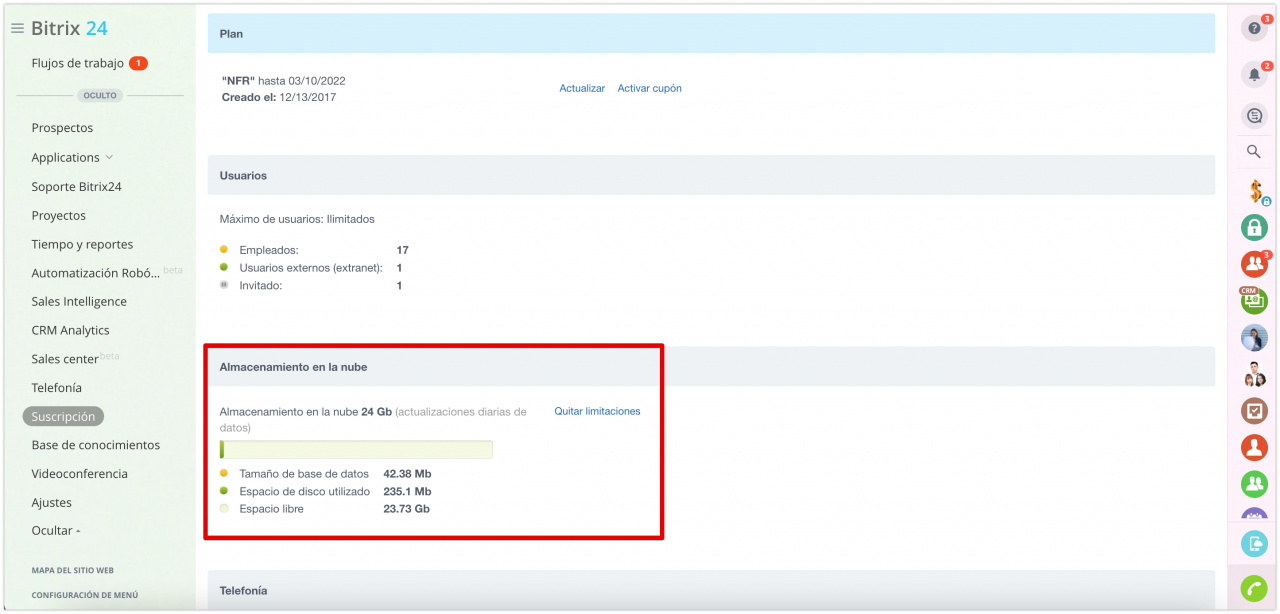Open the woman photo avatar chat
This screenshot has height=614, width=1280.
tap(1254, 337)
